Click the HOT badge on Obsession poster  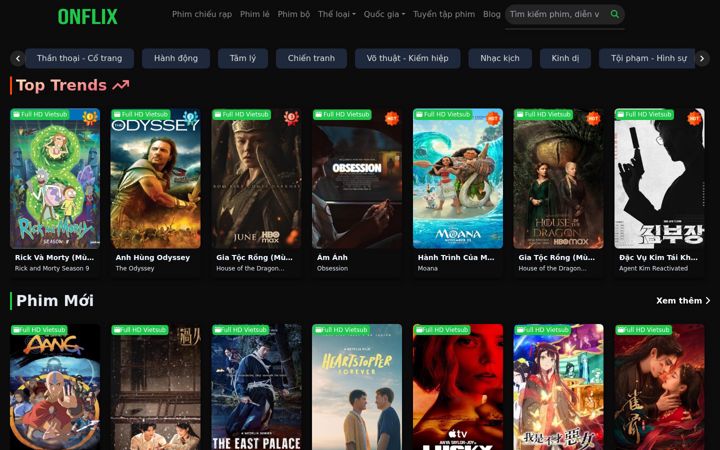[x=392, y=118]
